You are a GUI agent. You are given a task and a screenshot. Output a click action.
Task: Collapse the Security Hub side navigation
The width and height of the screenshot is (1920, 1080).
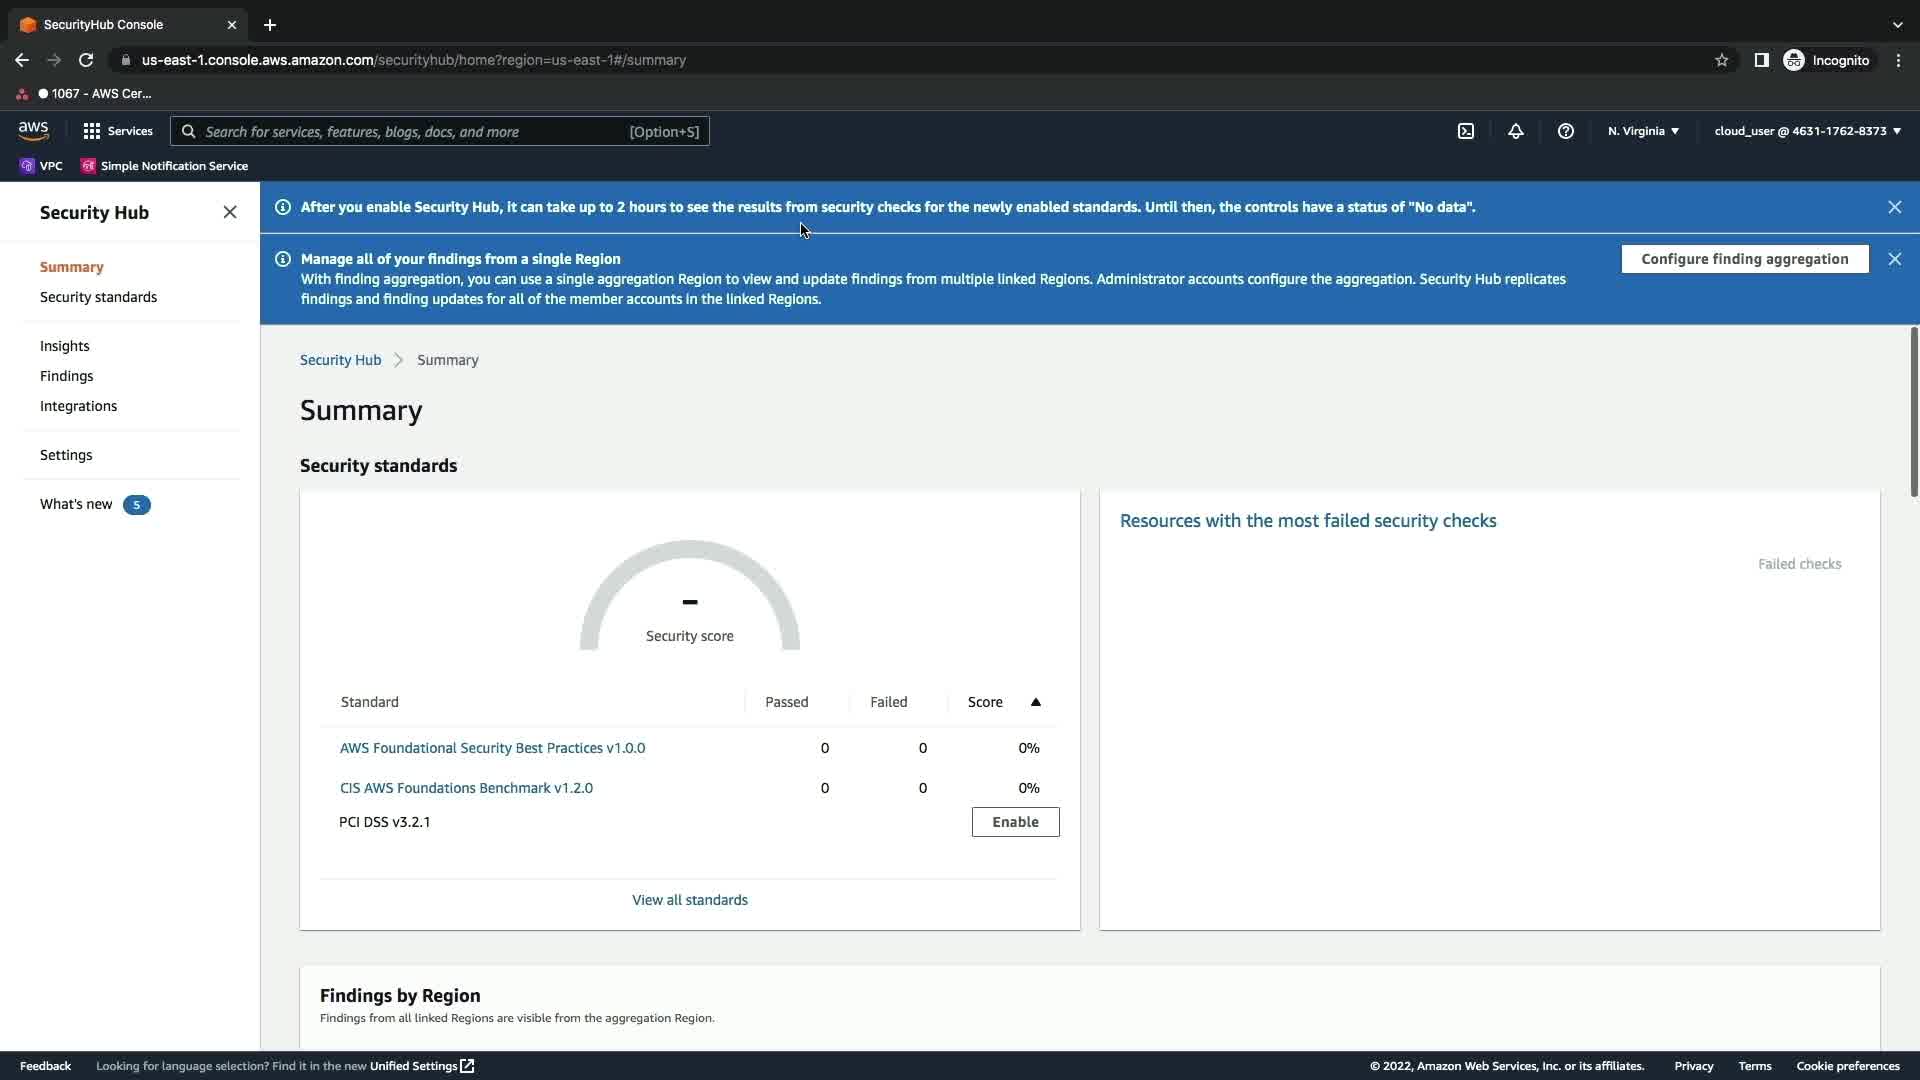pos(230,212)
